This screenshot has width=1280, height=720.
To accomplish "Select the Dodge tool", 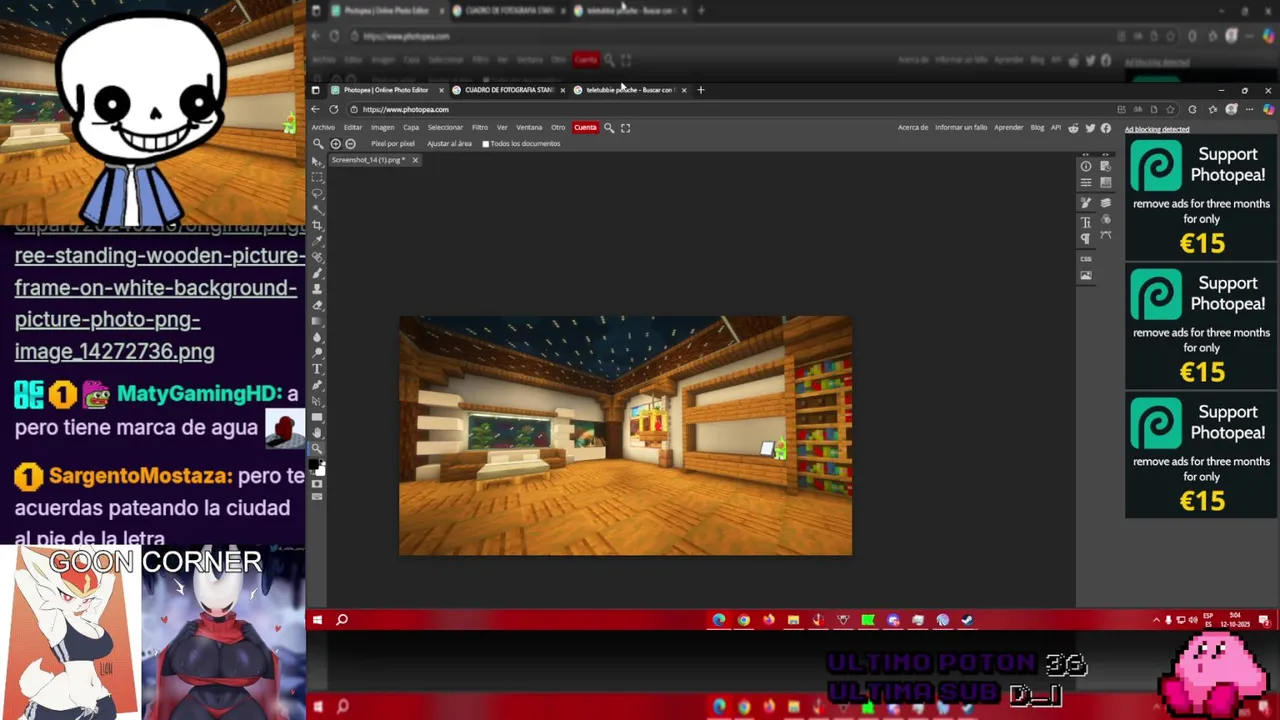I will point(317,352).
